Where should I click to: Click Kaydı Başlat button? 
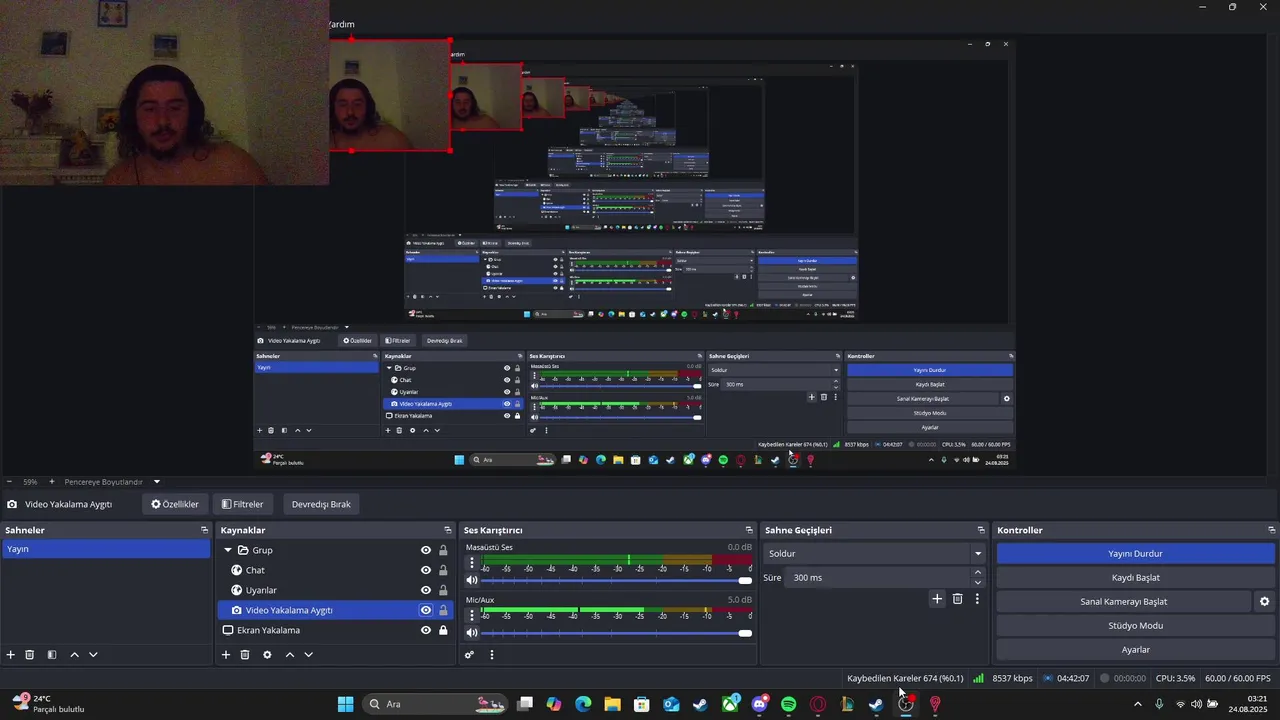point(1135,578)
